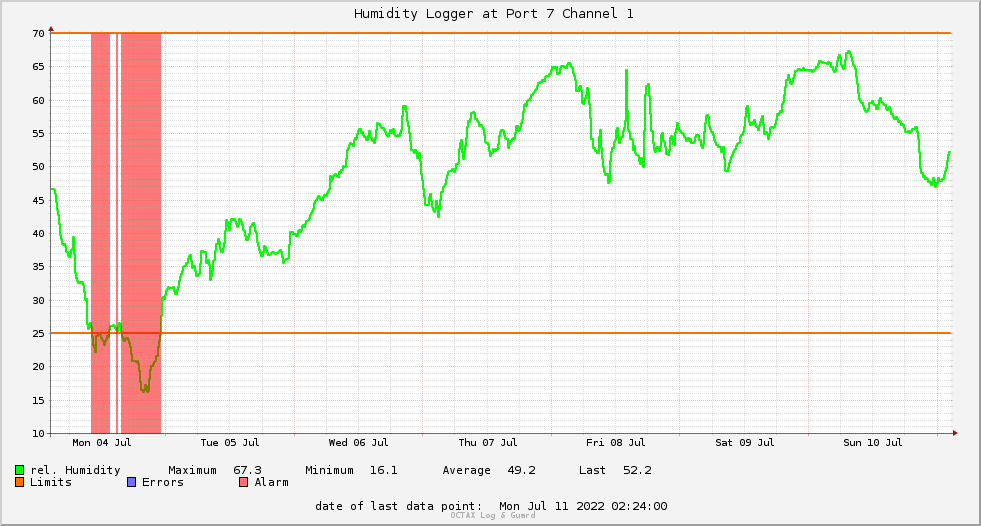Click the y-axis label 35
The height and width of the screenshot is (526, 981).
(x=38, y=266)
